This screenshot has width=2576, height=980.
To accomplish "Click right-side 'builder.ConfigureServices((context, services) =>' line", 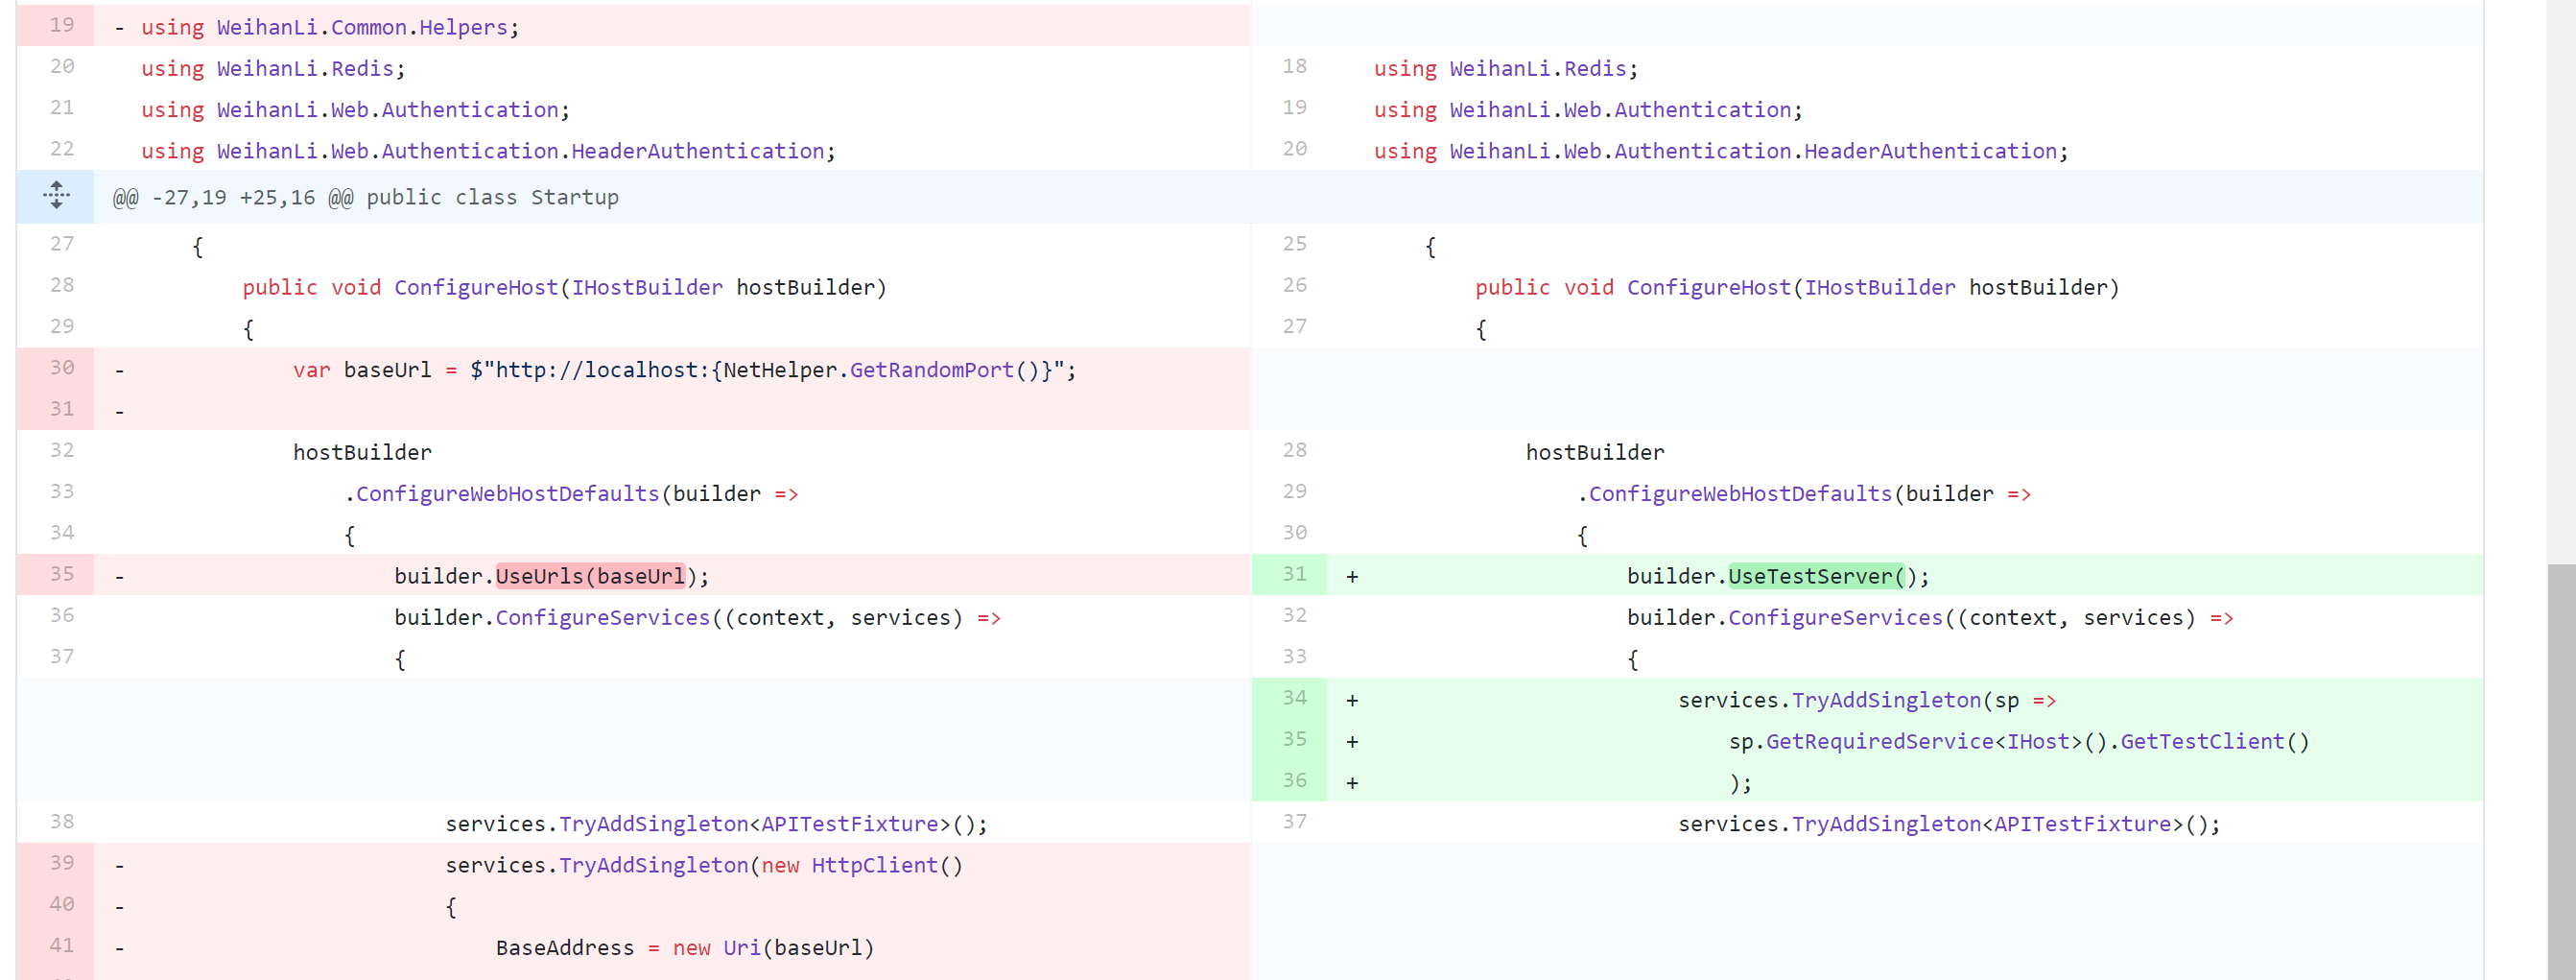I will click(x=1930, y=618).
